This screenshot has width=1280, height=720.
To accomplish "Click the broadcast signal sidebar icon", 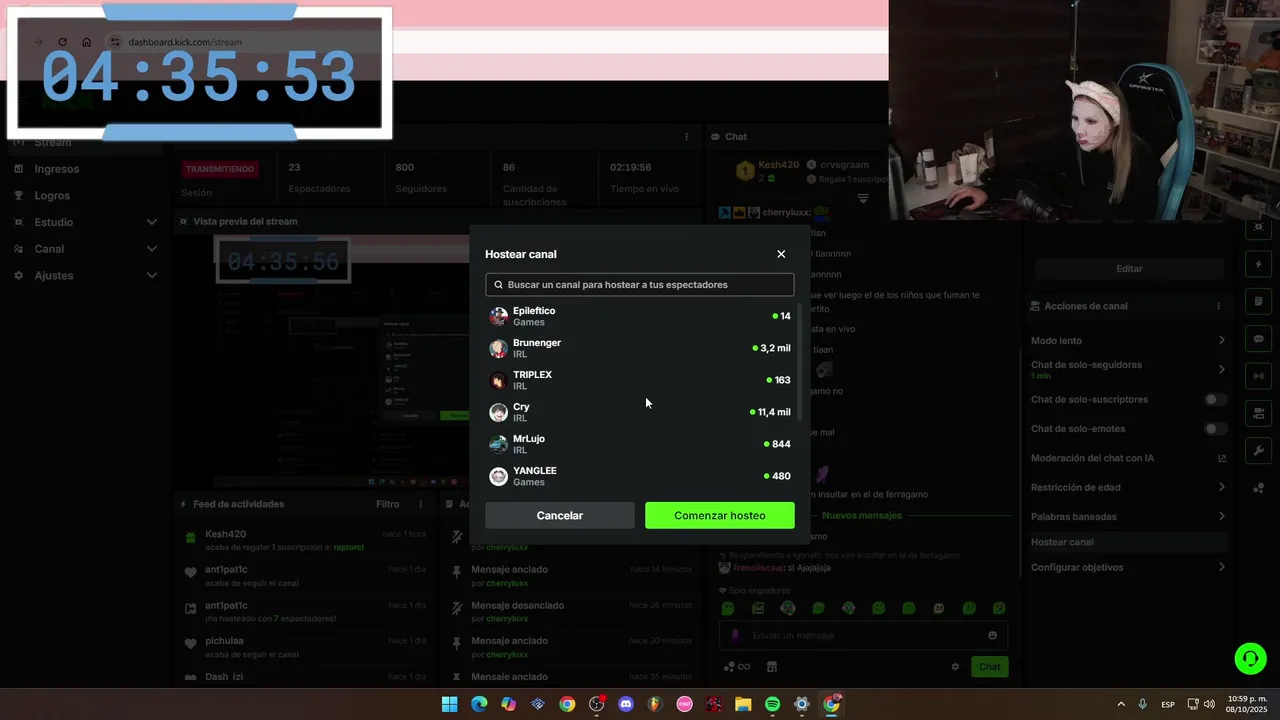I will 1258,376.
